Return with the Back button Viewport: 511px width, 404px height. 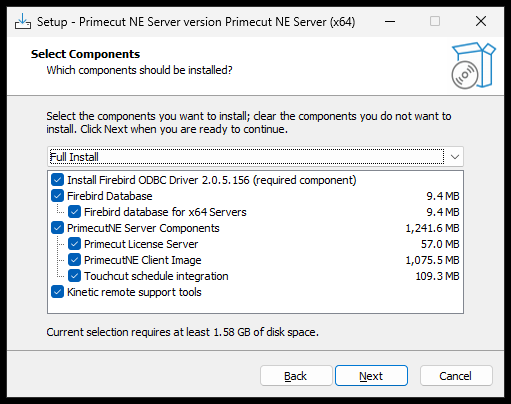pyautogui.click(x=296, y=376)
